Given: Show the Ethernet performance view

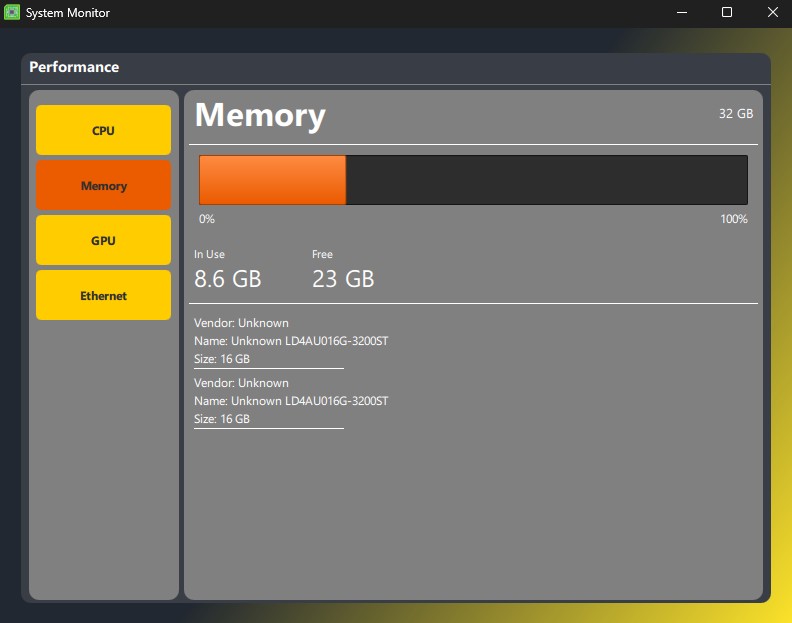Looking at the screenshot, I should tap(103, 295).
